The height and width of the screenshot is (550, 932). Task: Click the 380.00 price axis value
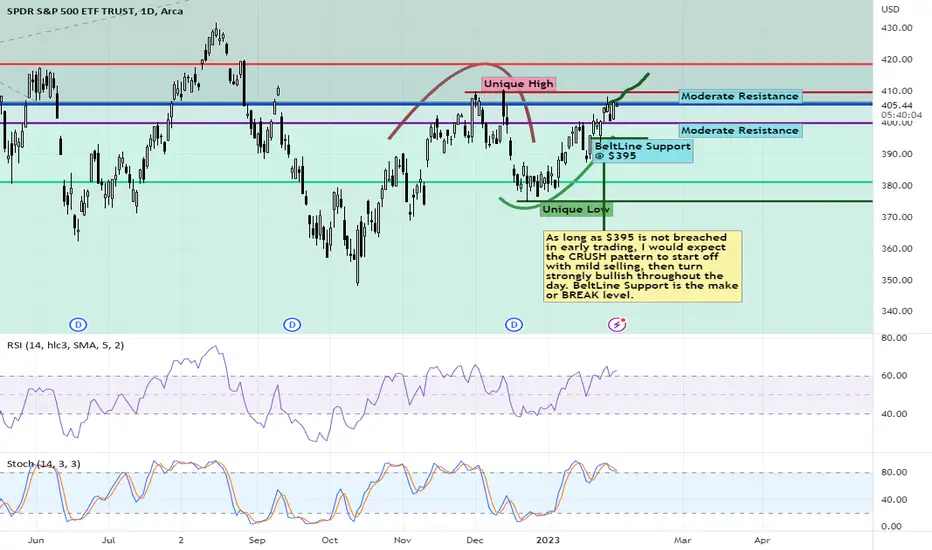tap(897, 186)
